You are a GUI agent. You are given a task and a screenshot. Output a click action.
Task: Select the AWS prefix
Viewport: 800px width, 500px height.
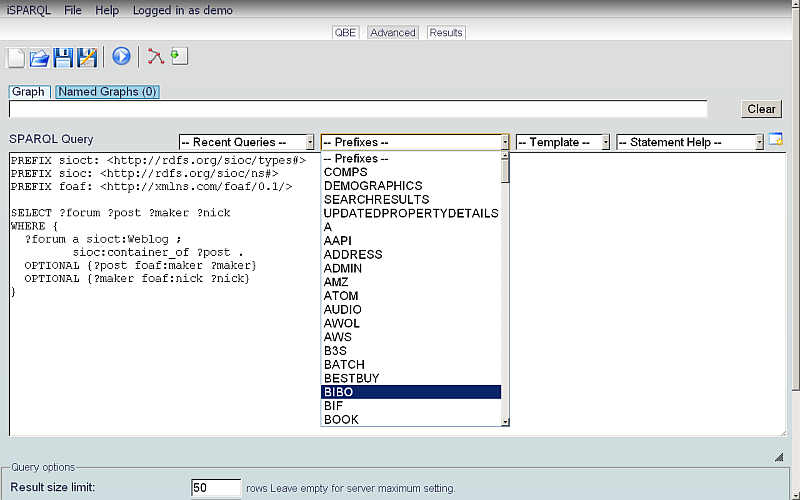[x=411, y=337]
